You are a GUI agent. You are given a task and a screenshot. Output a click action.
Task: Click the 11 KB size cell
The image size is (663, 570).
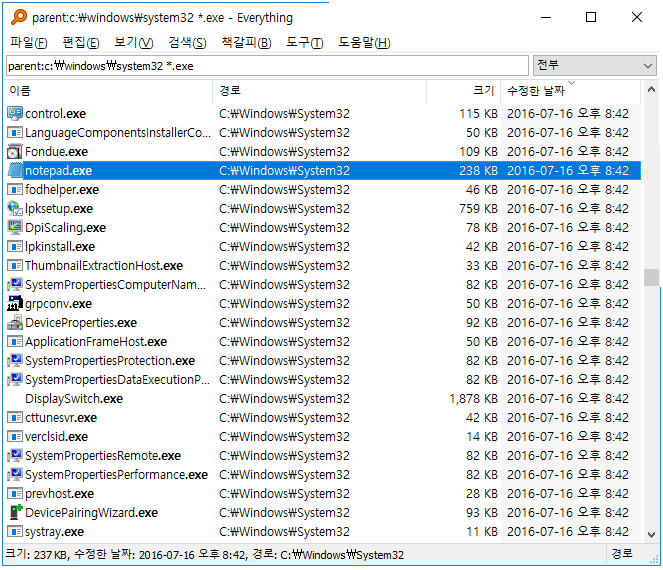point(482,532)
